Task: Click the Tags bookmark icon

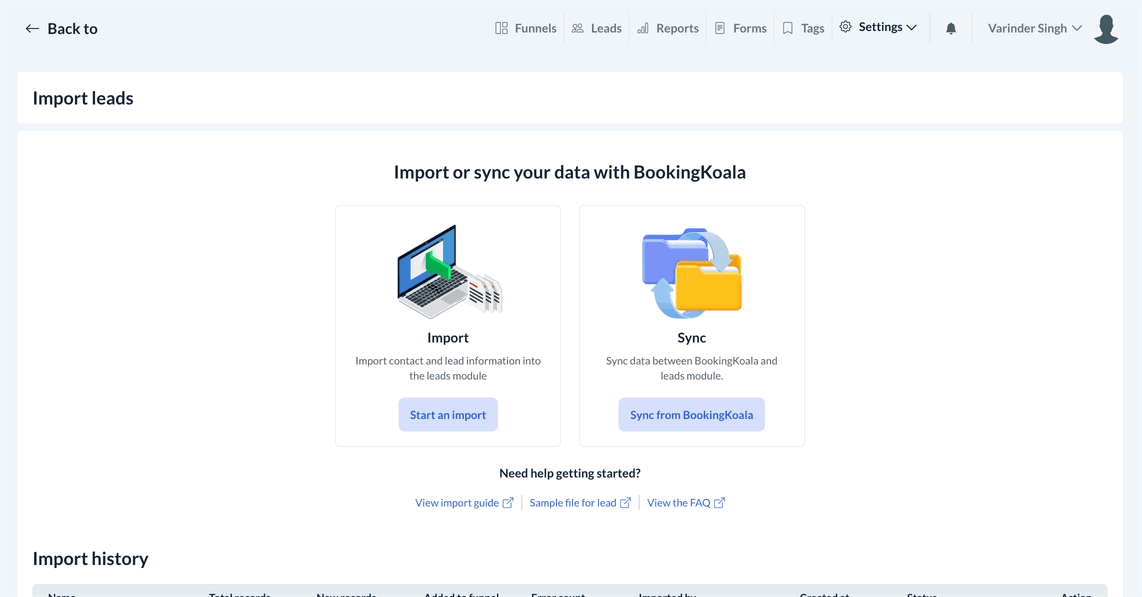Action: coord(787,28)
